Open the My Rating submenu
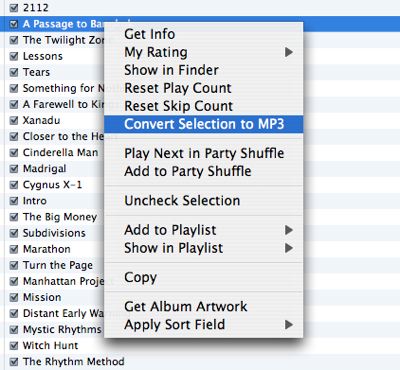 [x=204, y=52]
